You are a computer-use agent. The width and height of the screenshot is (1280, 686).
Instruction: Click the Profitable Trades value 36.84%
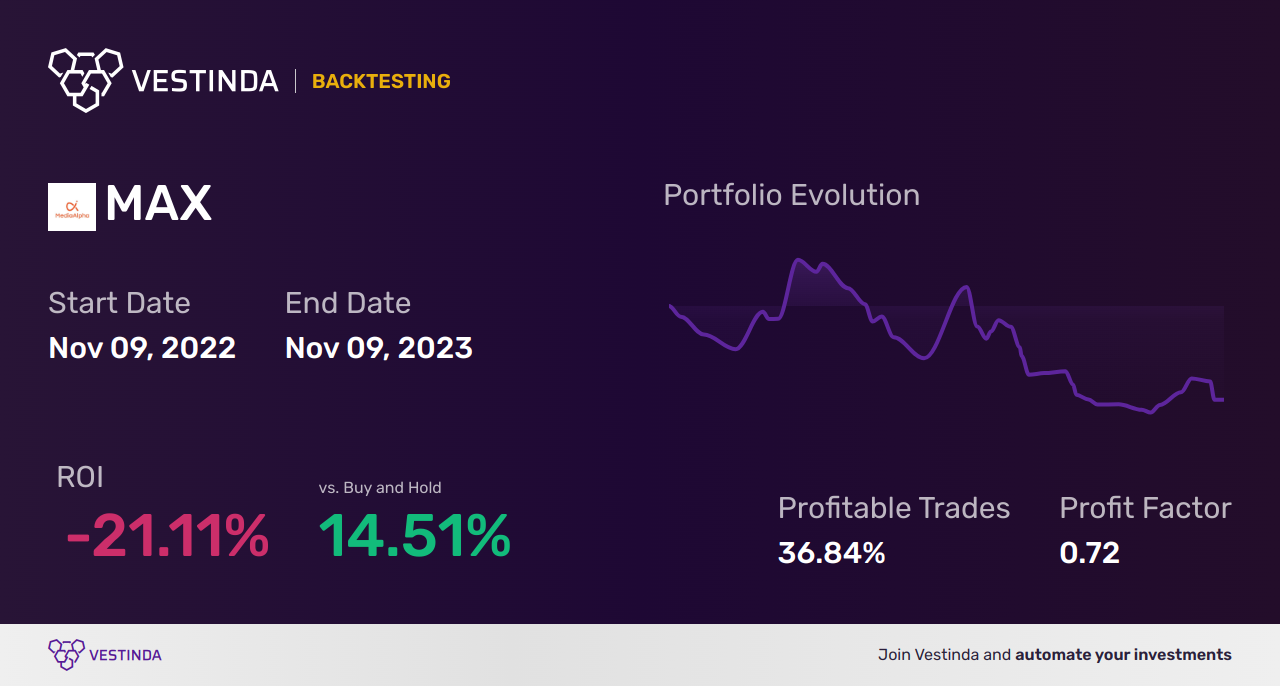click(831, 552)
